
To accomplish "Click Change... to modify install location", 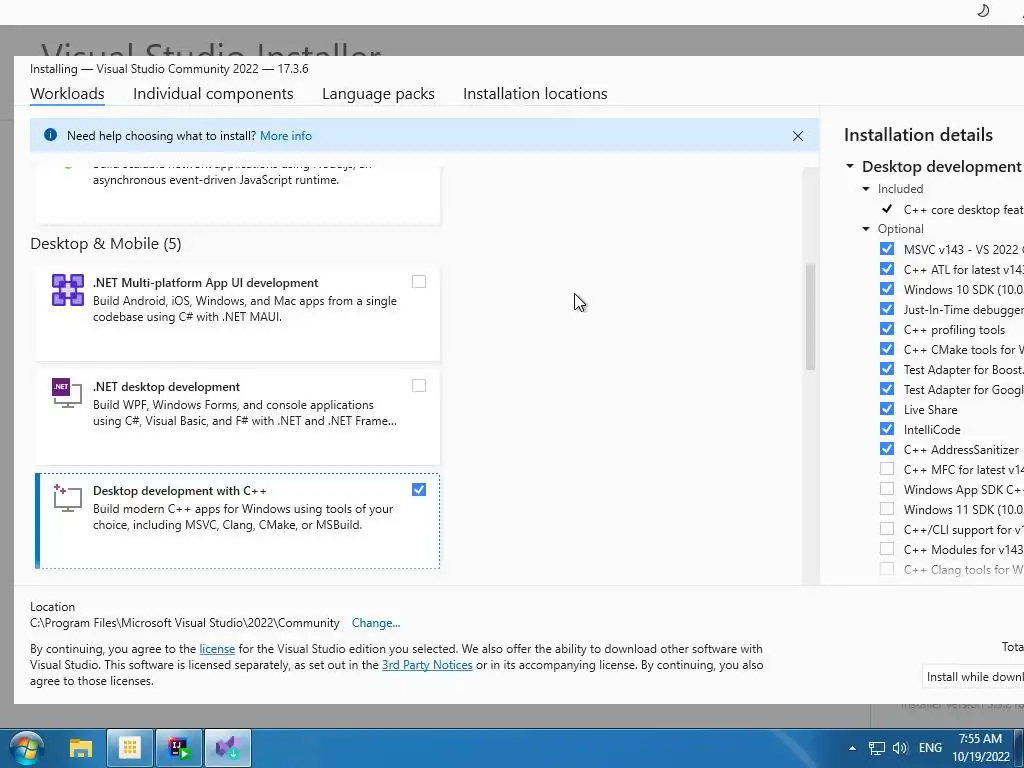I will 376,623.
